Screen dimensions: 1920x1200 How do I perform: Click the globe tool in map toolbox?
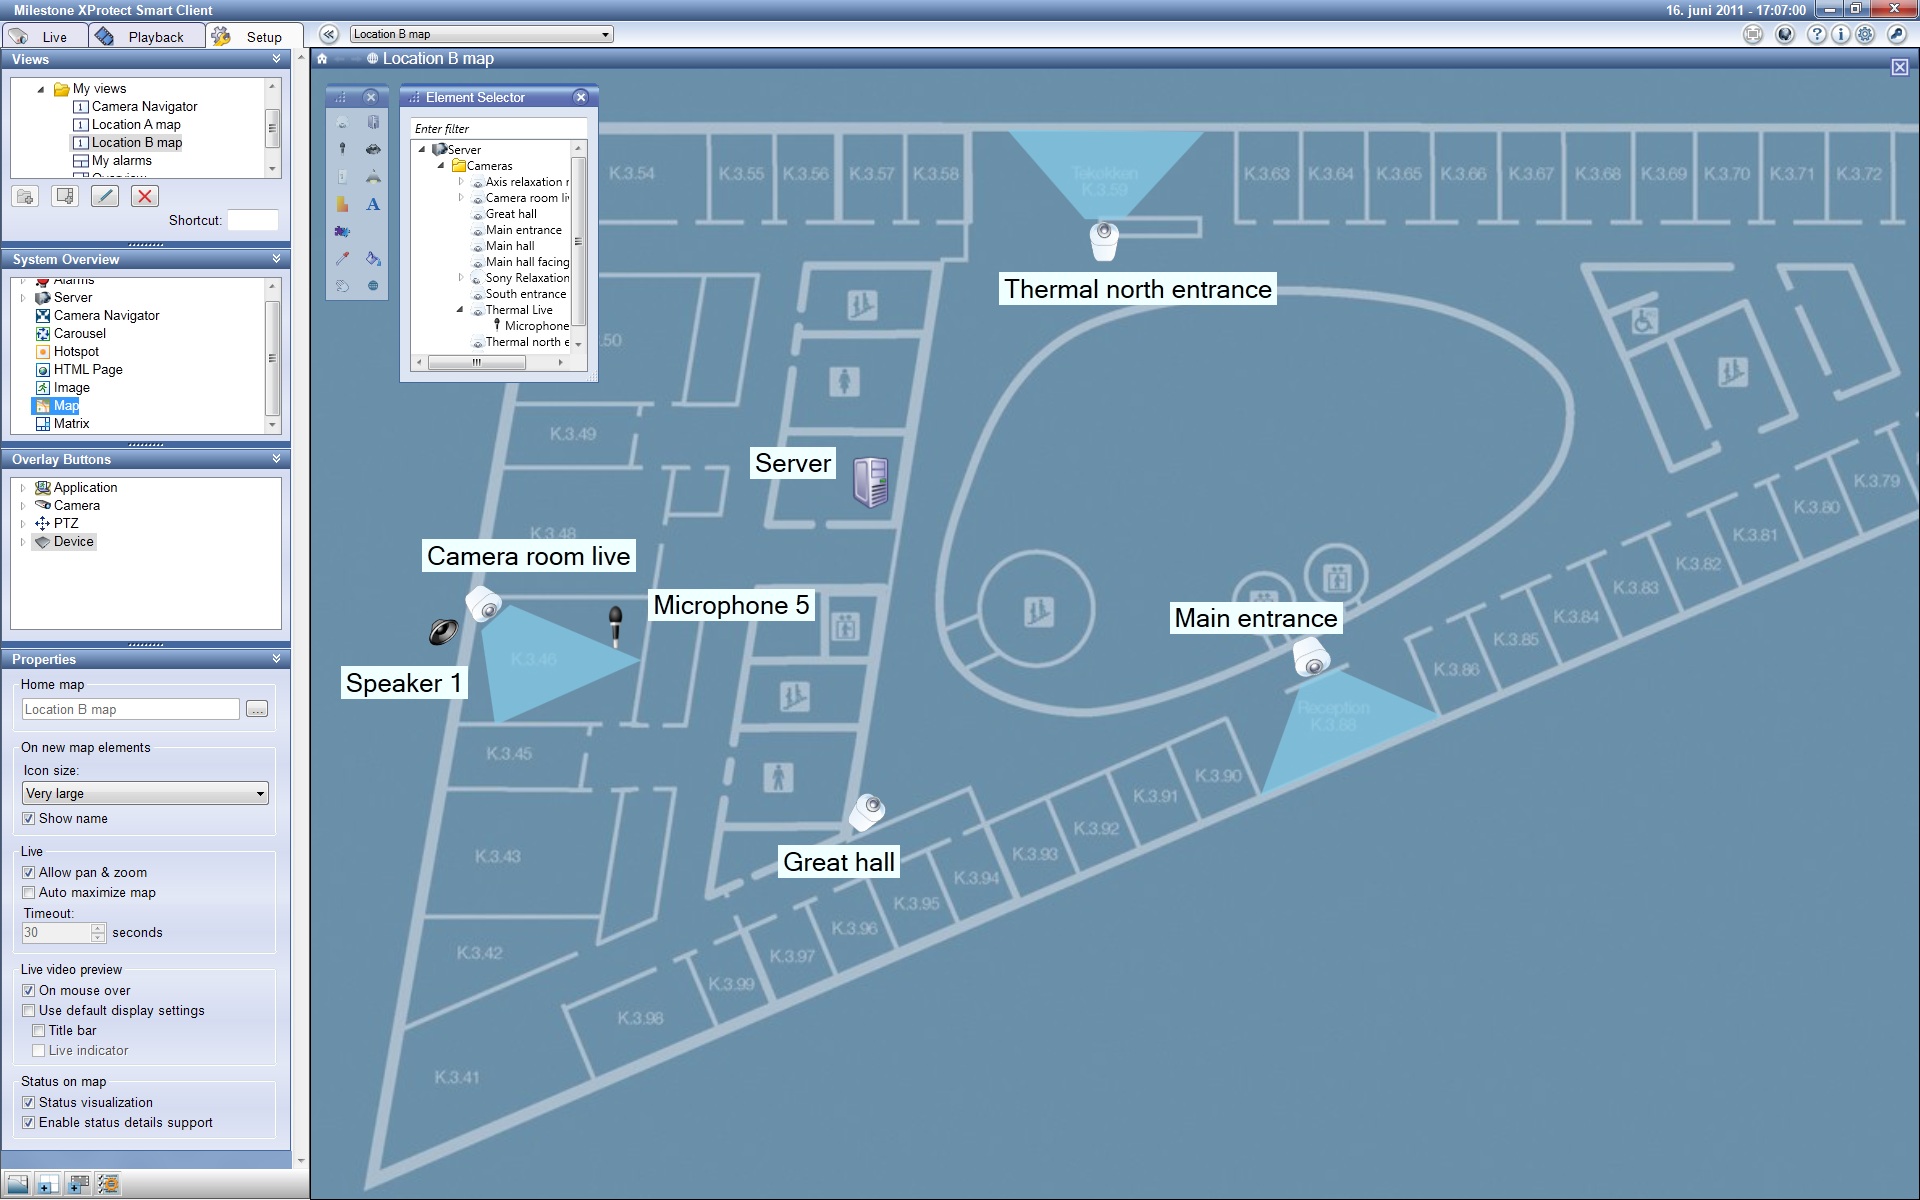pyautogui.click(x=373, y=285)
